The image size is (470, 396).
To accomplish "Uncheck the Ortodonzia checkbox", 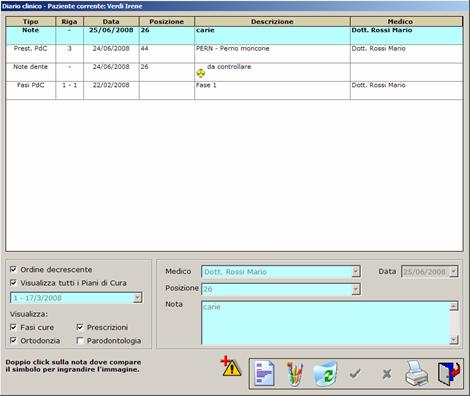I will pos(13,340).
